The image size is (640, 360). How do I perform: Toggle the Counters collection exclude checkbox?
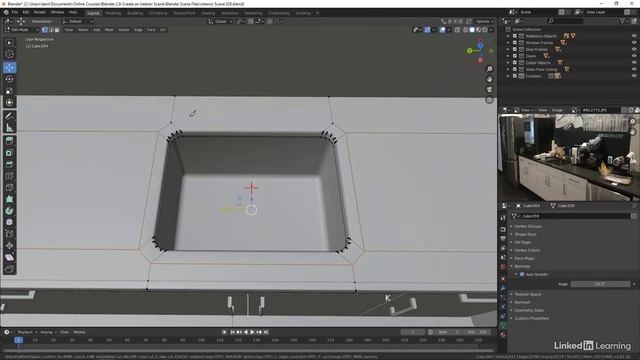[515, 76]
